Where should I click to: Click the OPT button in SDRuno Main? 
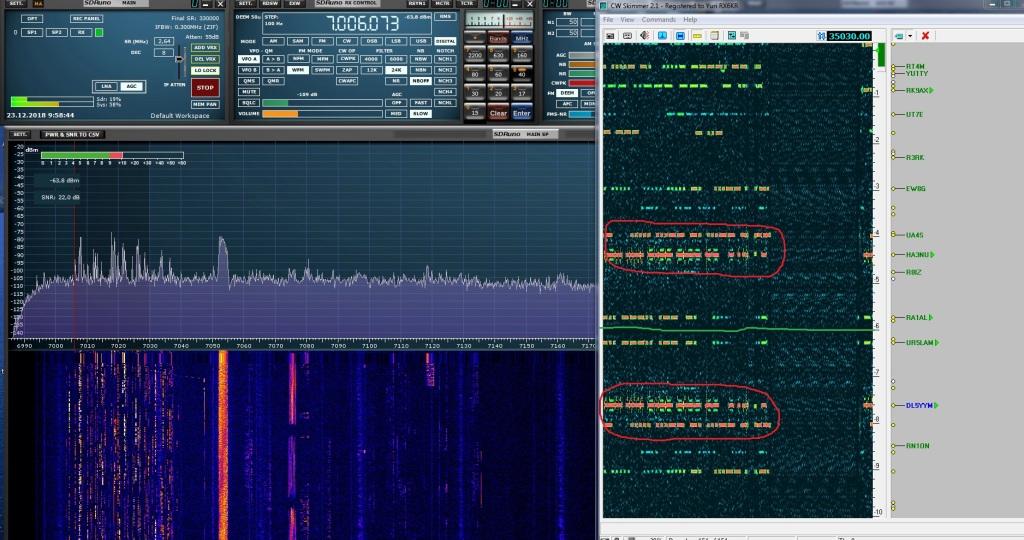click(x=32, y=19)
